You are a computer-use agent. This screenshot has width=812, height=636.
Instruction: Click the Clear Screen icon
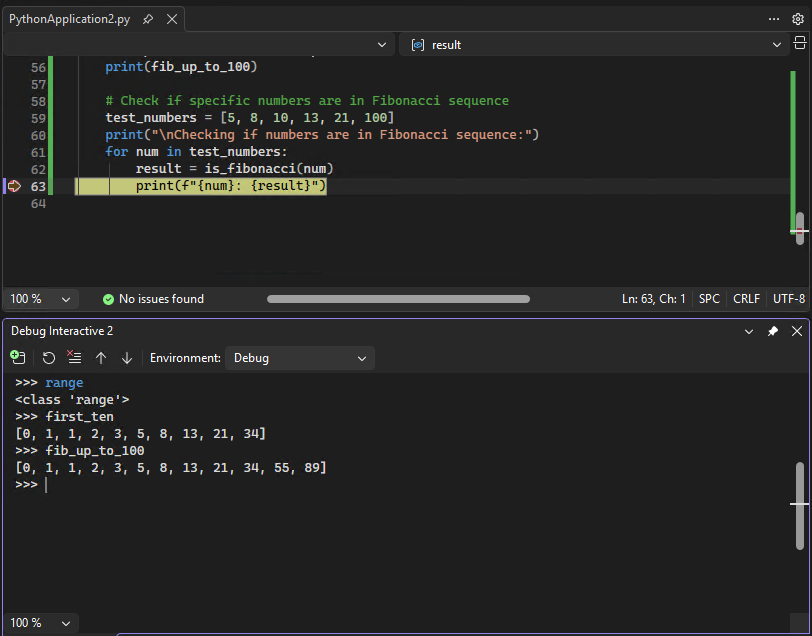pos(75,357)
